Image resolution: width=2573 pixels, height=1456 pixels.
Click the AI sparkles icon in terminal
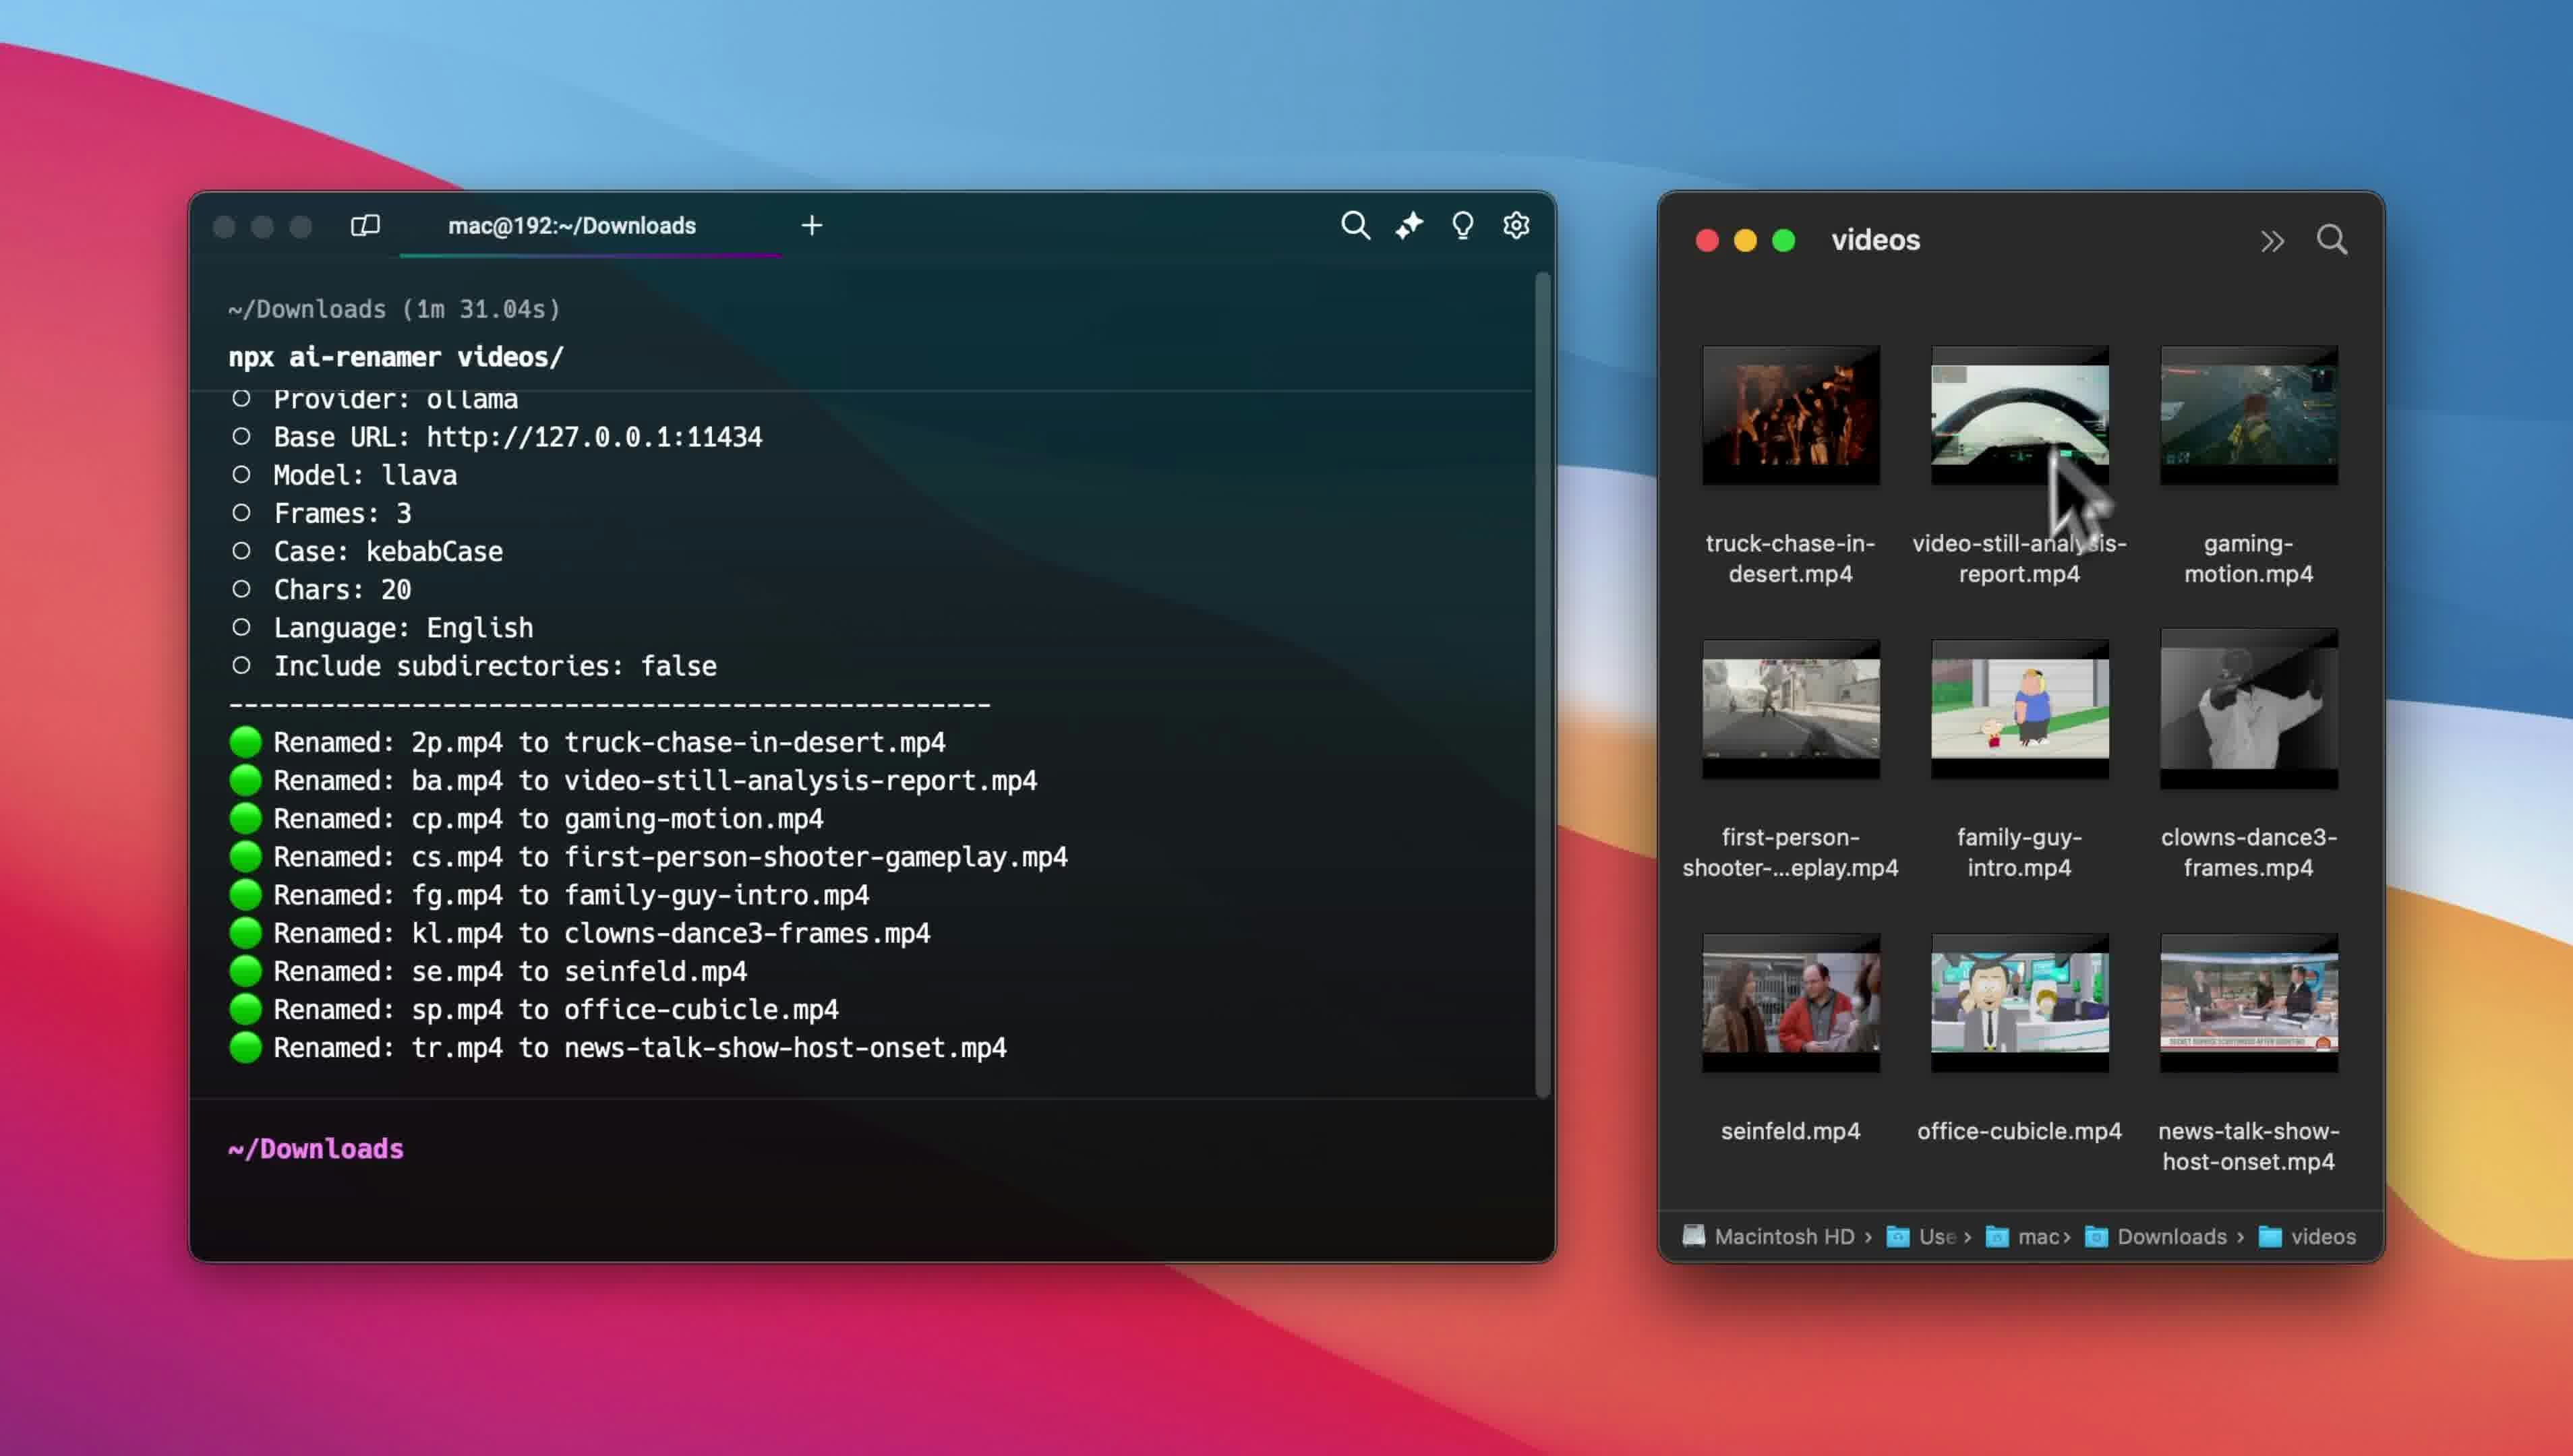(1409, 225)
